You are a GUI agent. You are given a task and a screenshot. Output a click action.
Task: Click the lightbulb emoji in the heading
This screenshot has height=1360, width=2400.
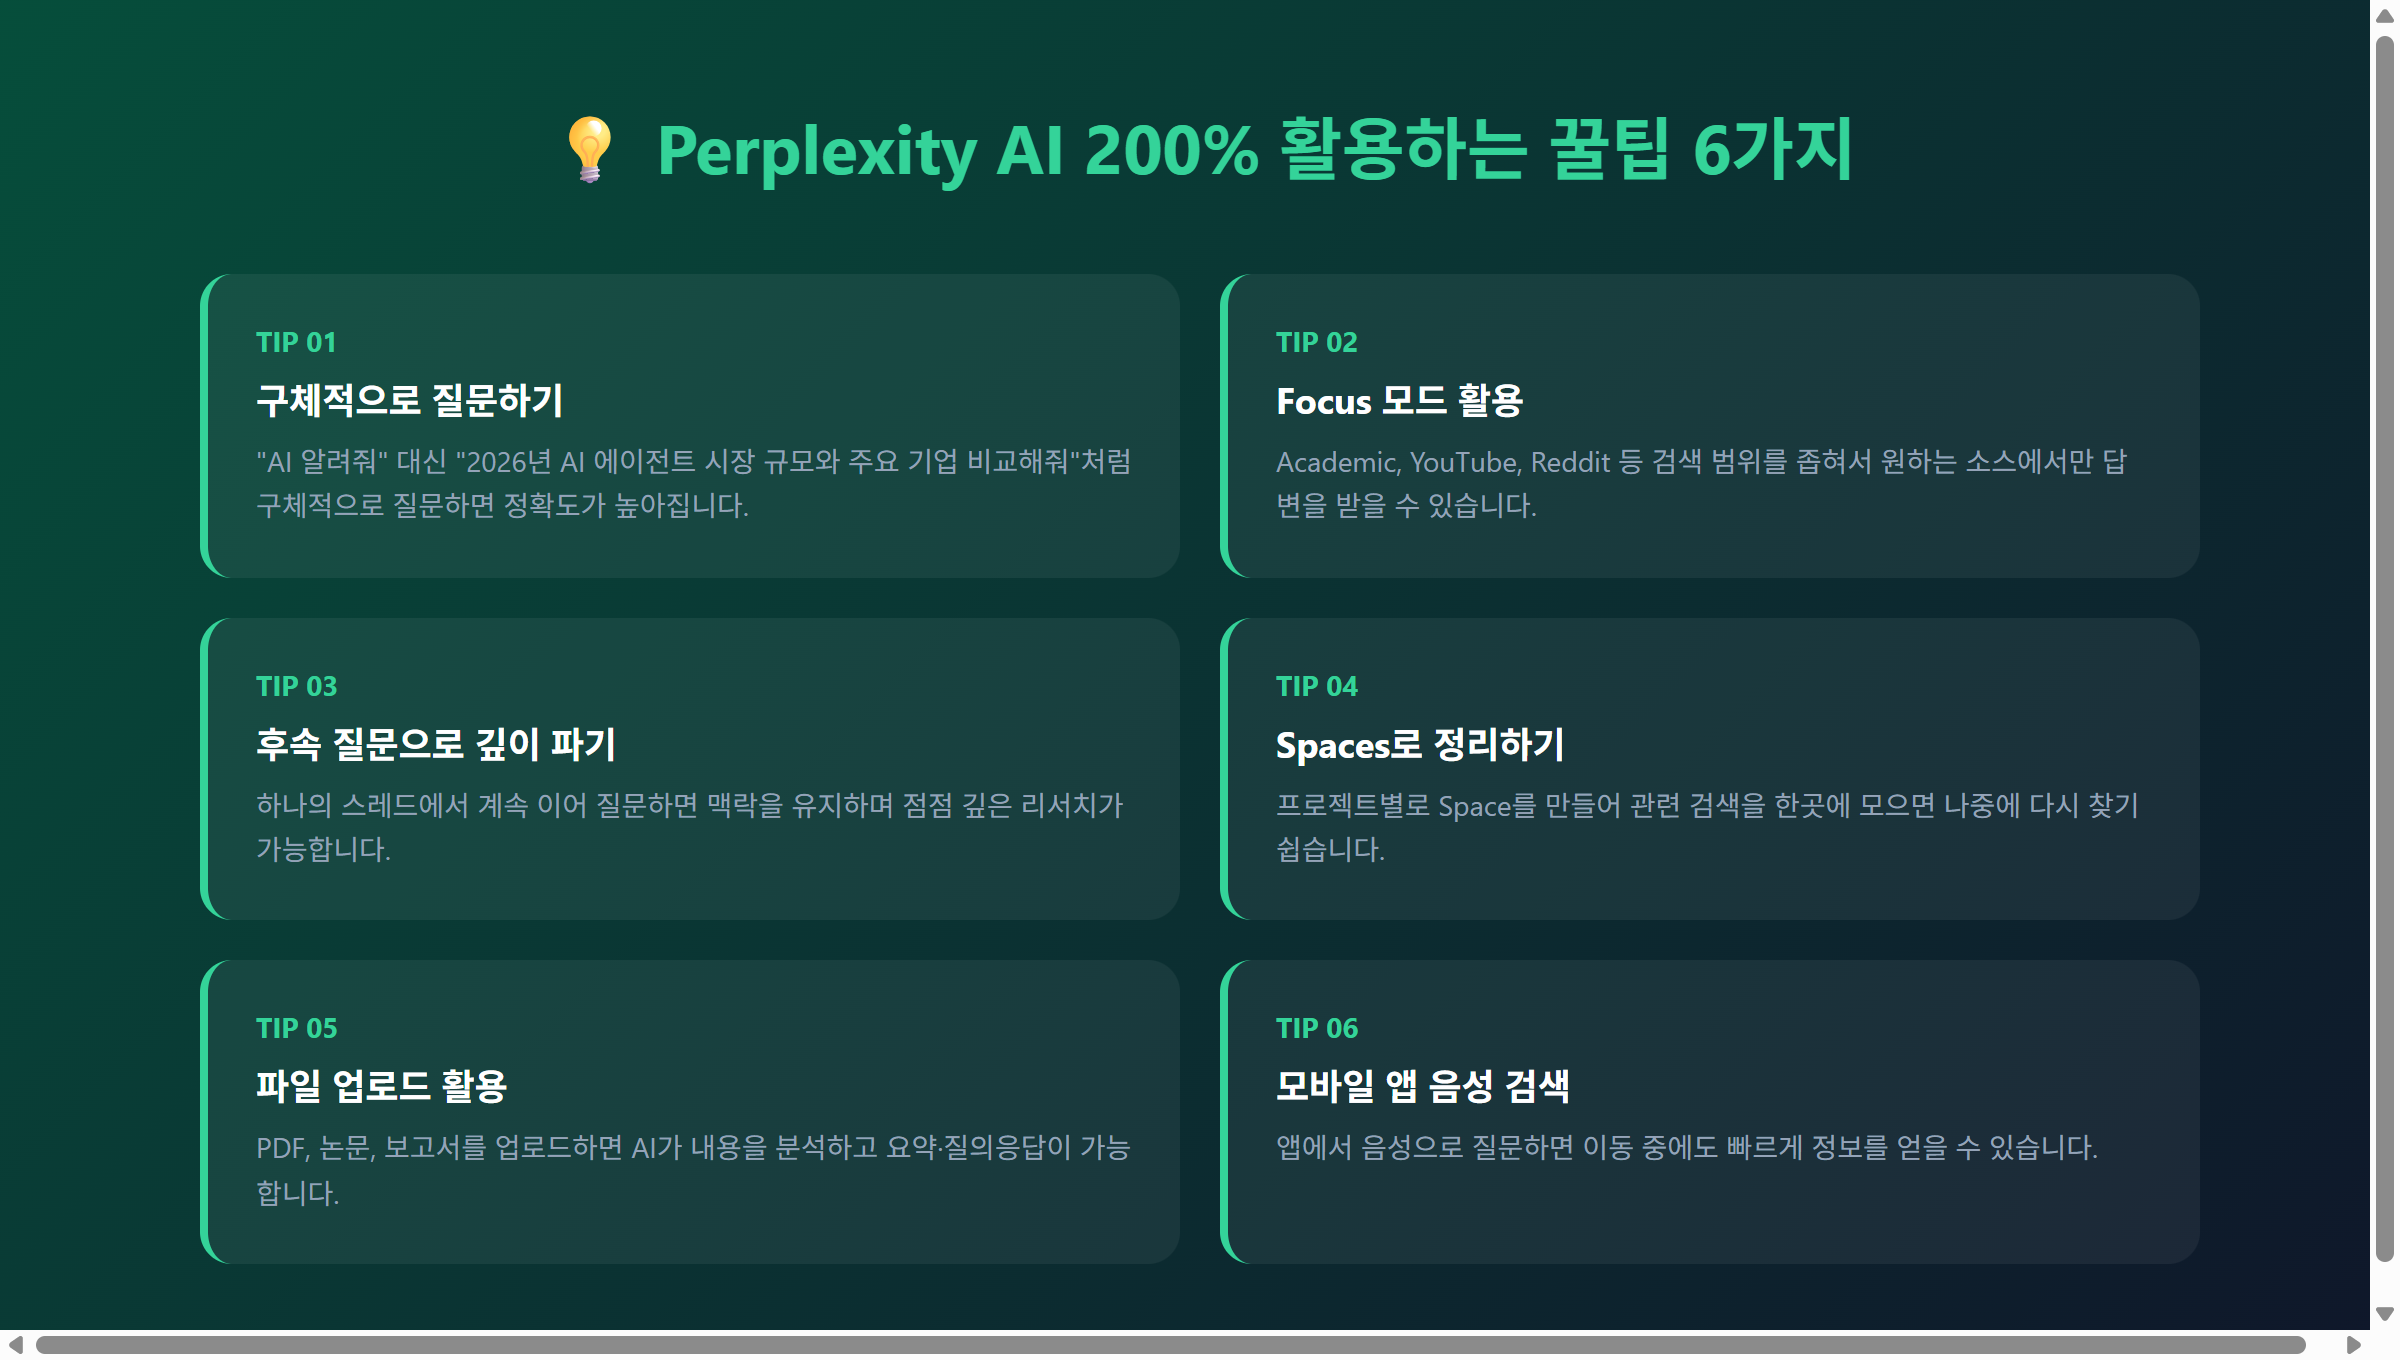pos(589,149)
